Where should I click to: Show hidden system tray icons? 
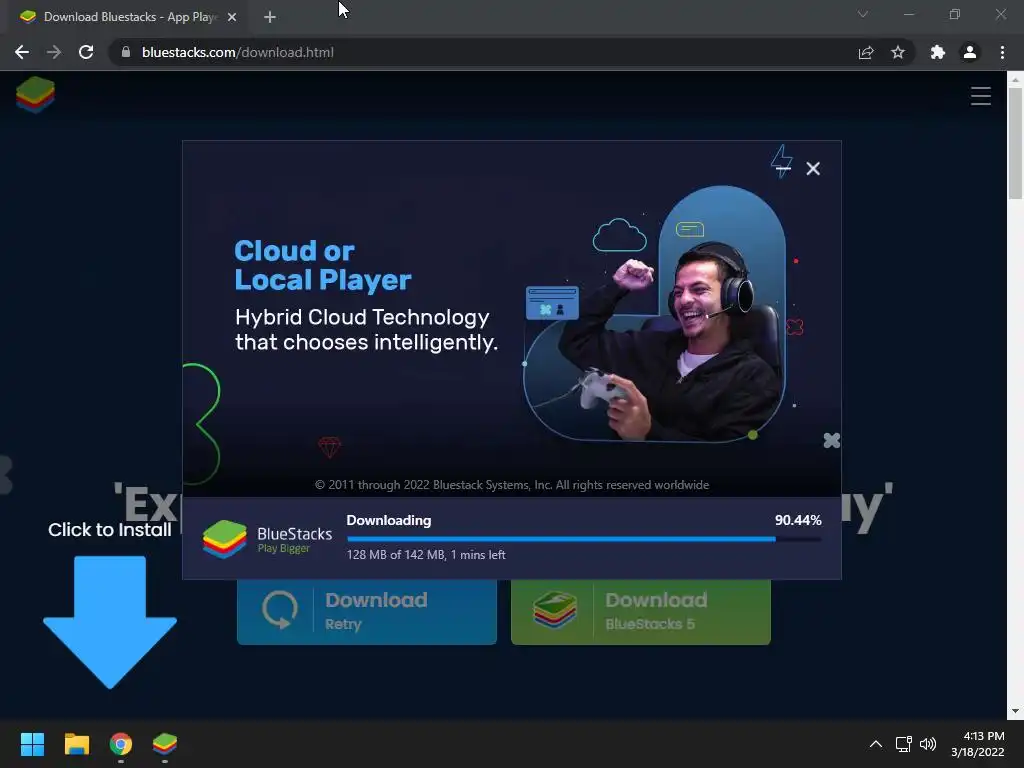876,744
